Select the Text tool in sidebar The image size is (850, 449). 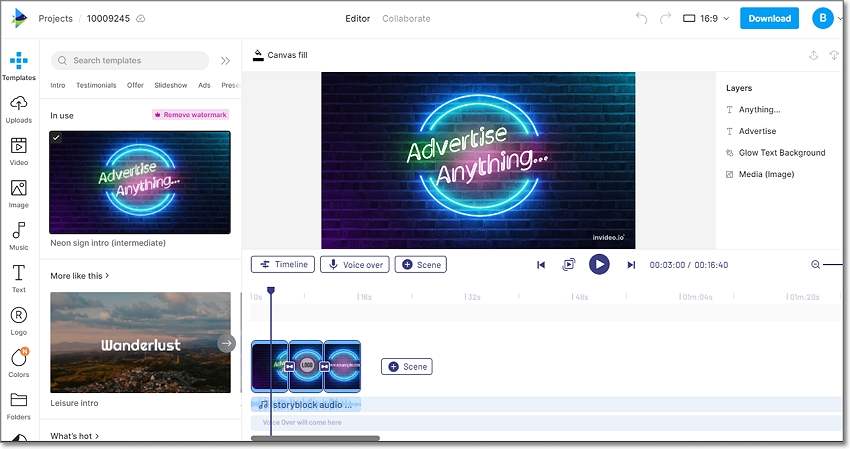pyautogui.click(x=18, y=277)
